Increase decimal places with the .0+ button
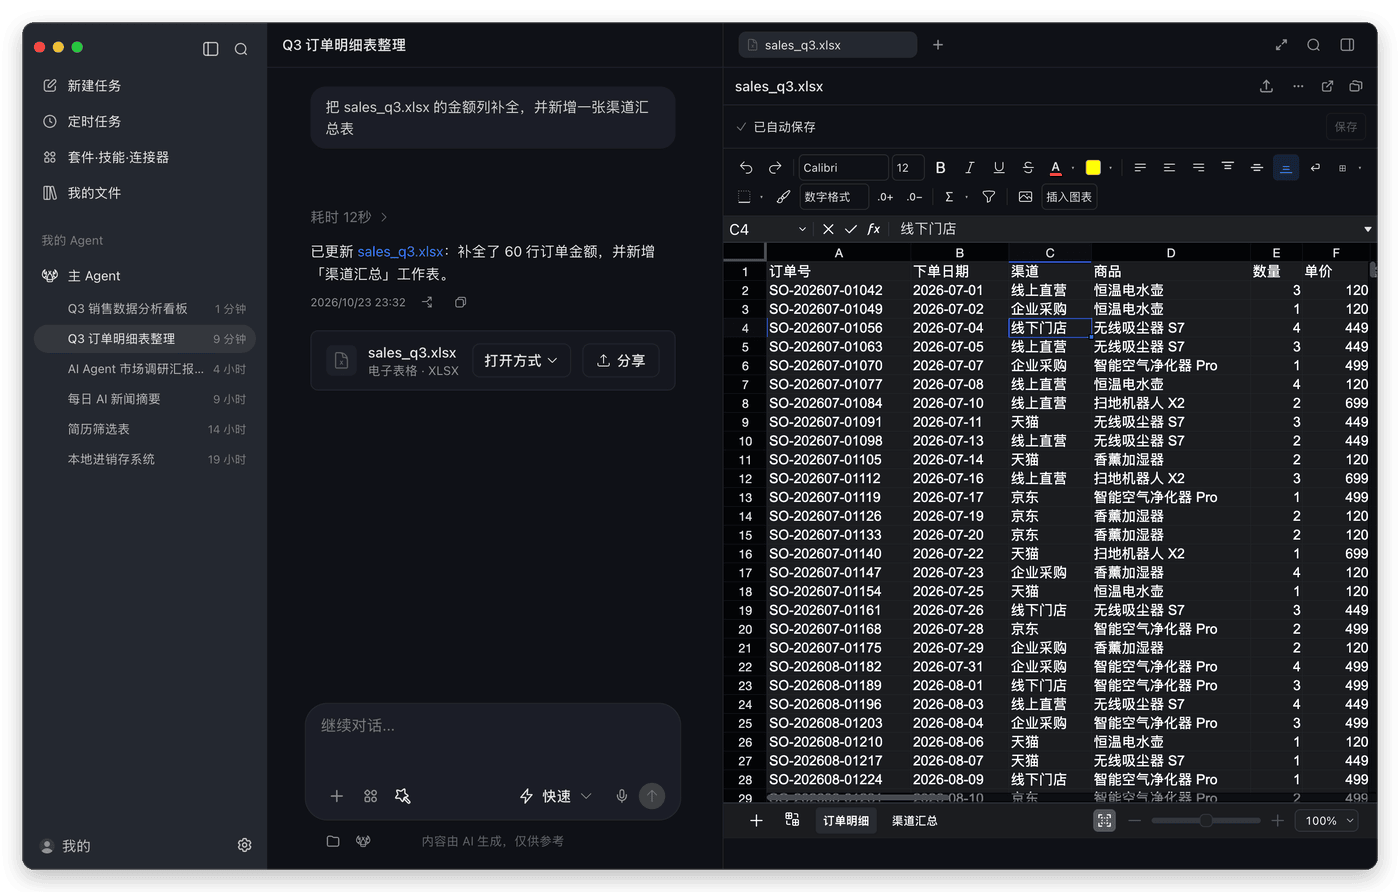1400x892 pixels. click(885, 197)
